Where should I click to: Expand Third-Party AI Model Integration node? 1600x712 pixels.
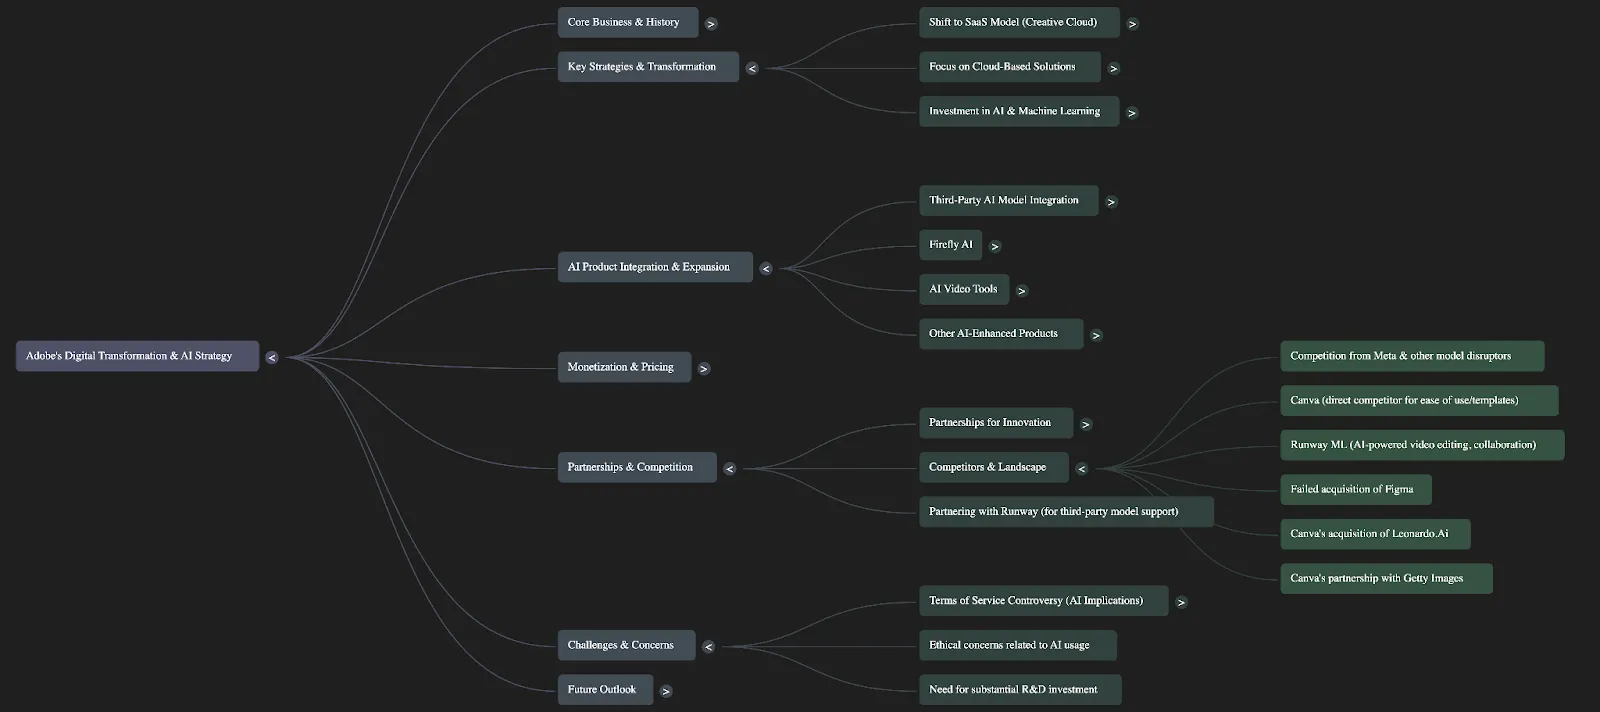pyautogui.click(x=1111, y=202)
